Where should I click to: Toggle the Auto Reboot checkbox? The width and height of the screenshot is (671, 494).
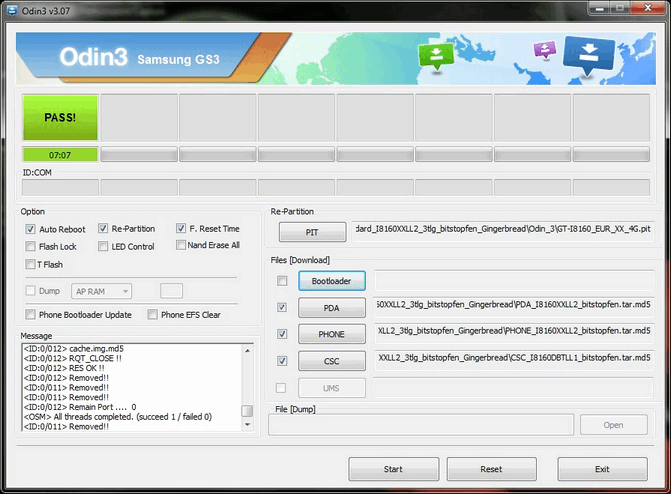point(30,229)
